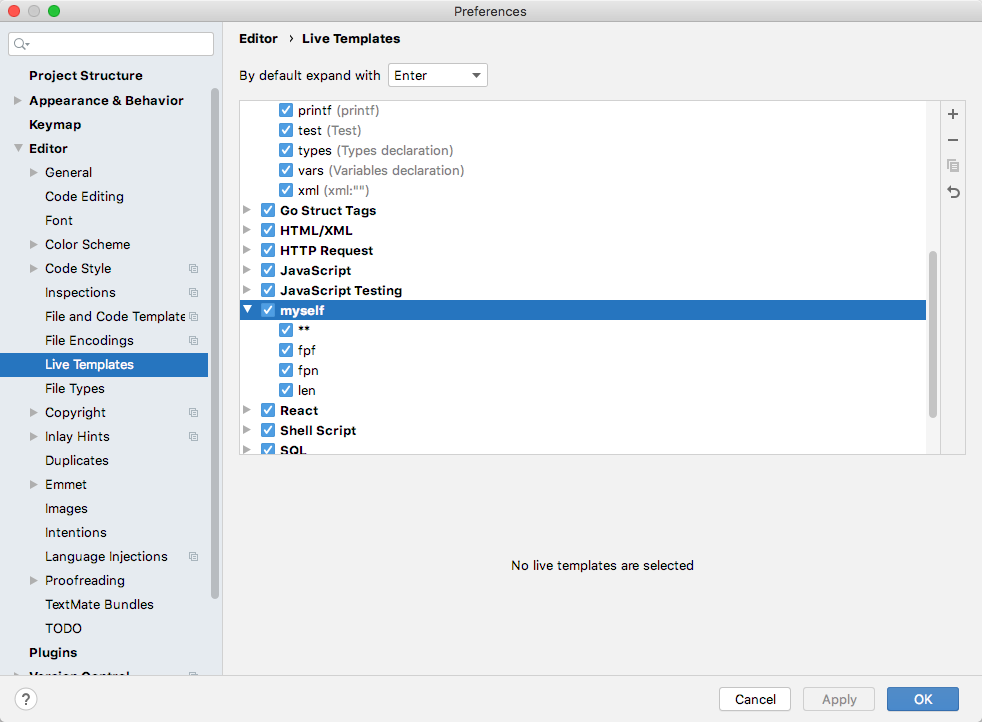
Task: Click the template list vertical scrollbar
Action: pyautogui.click(x=933, y=334)
